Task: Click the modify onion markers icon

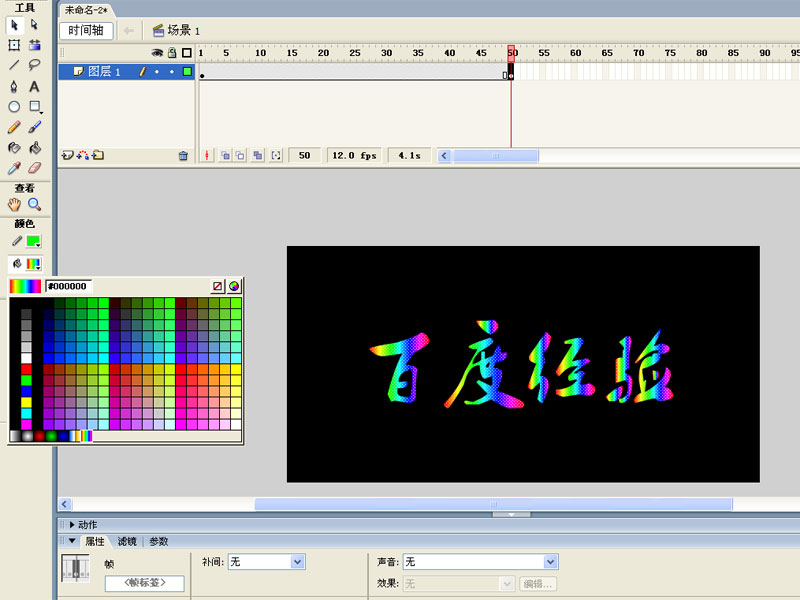Action: 276,155
